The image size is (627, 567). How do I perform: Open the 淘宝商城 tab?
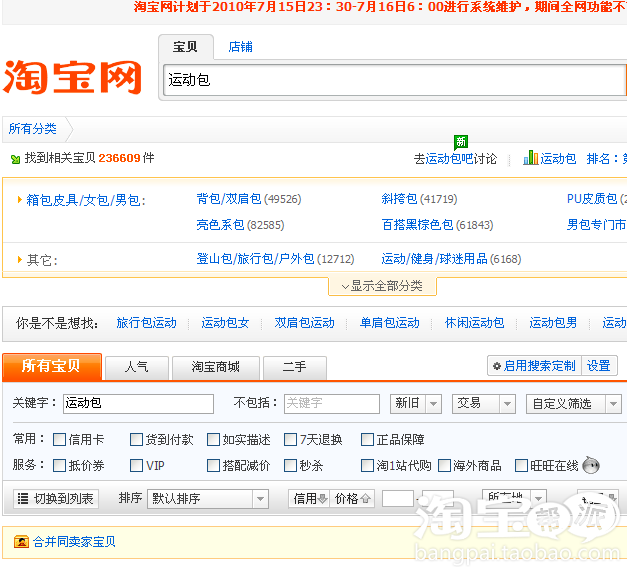click(x=216, y=367)
